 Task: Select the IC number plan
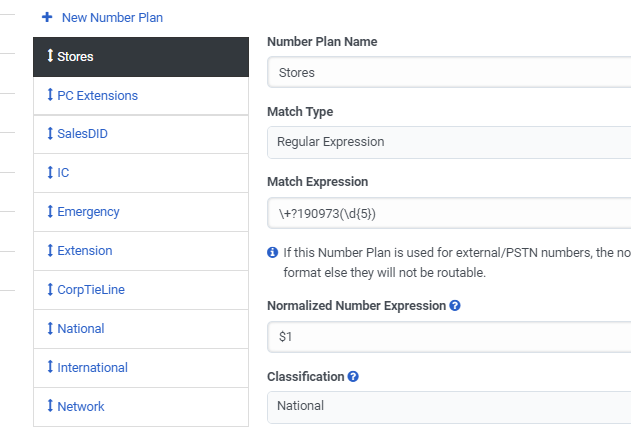[x=64, y=173]
